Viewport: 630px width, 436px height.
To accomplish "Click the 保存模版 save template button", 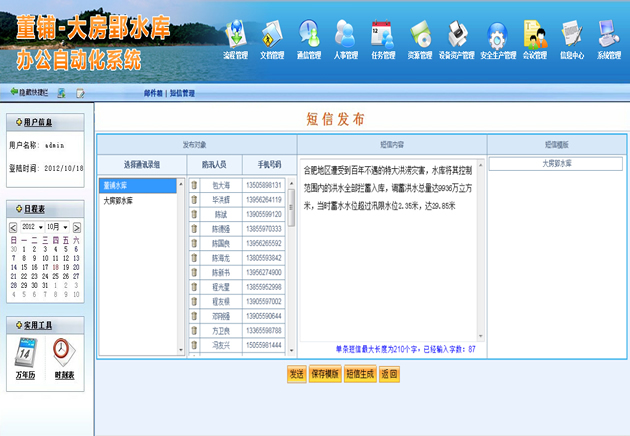I will coord(325,374).
